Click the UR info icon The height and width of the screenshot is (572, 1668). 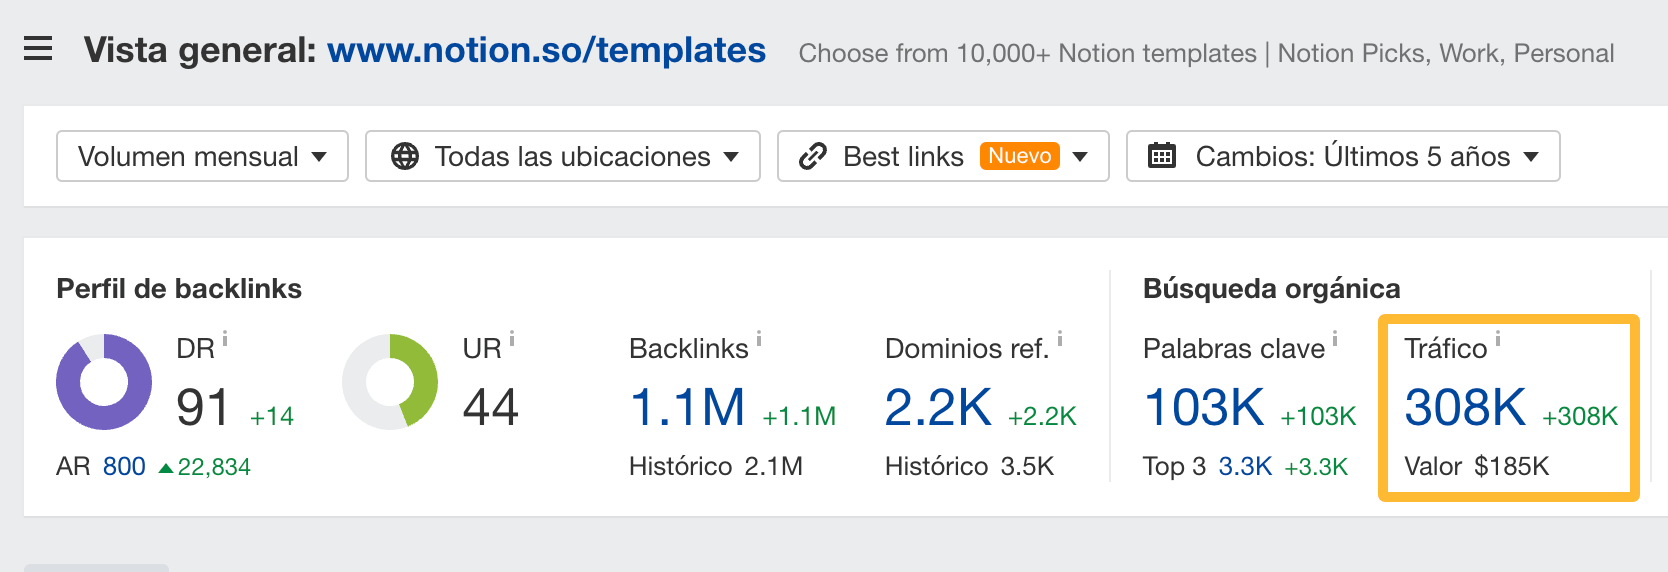coord(512,339)
